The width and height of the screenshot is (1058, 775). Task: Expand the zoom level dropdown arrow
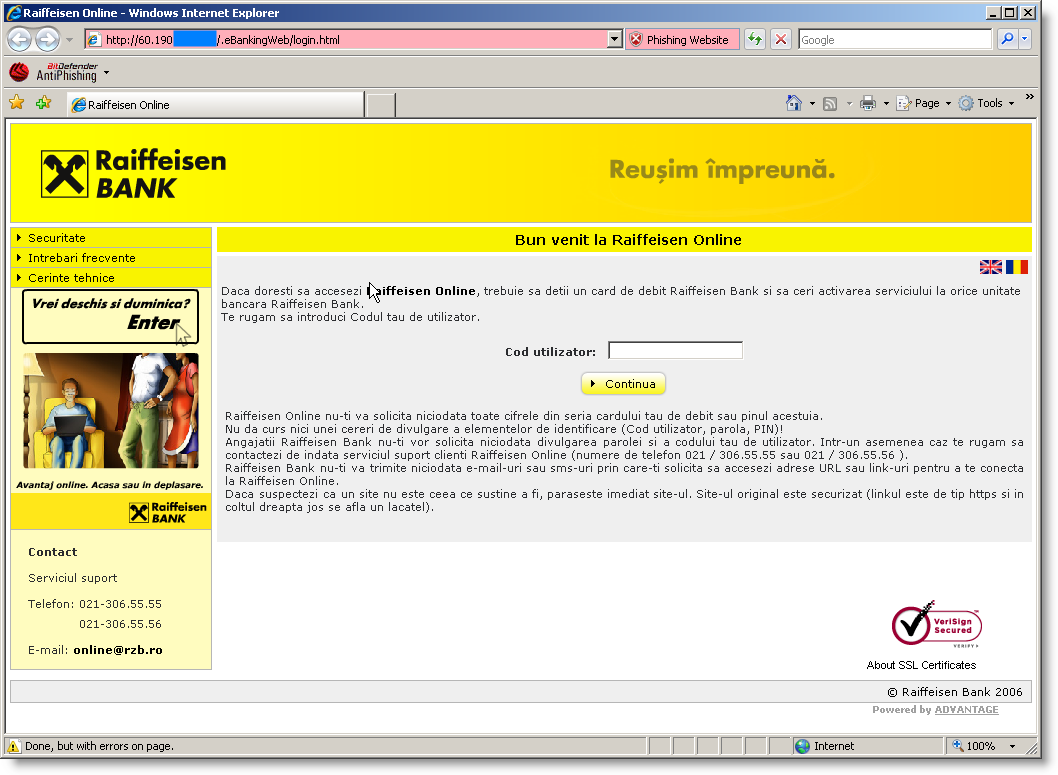pos(1012,746)
